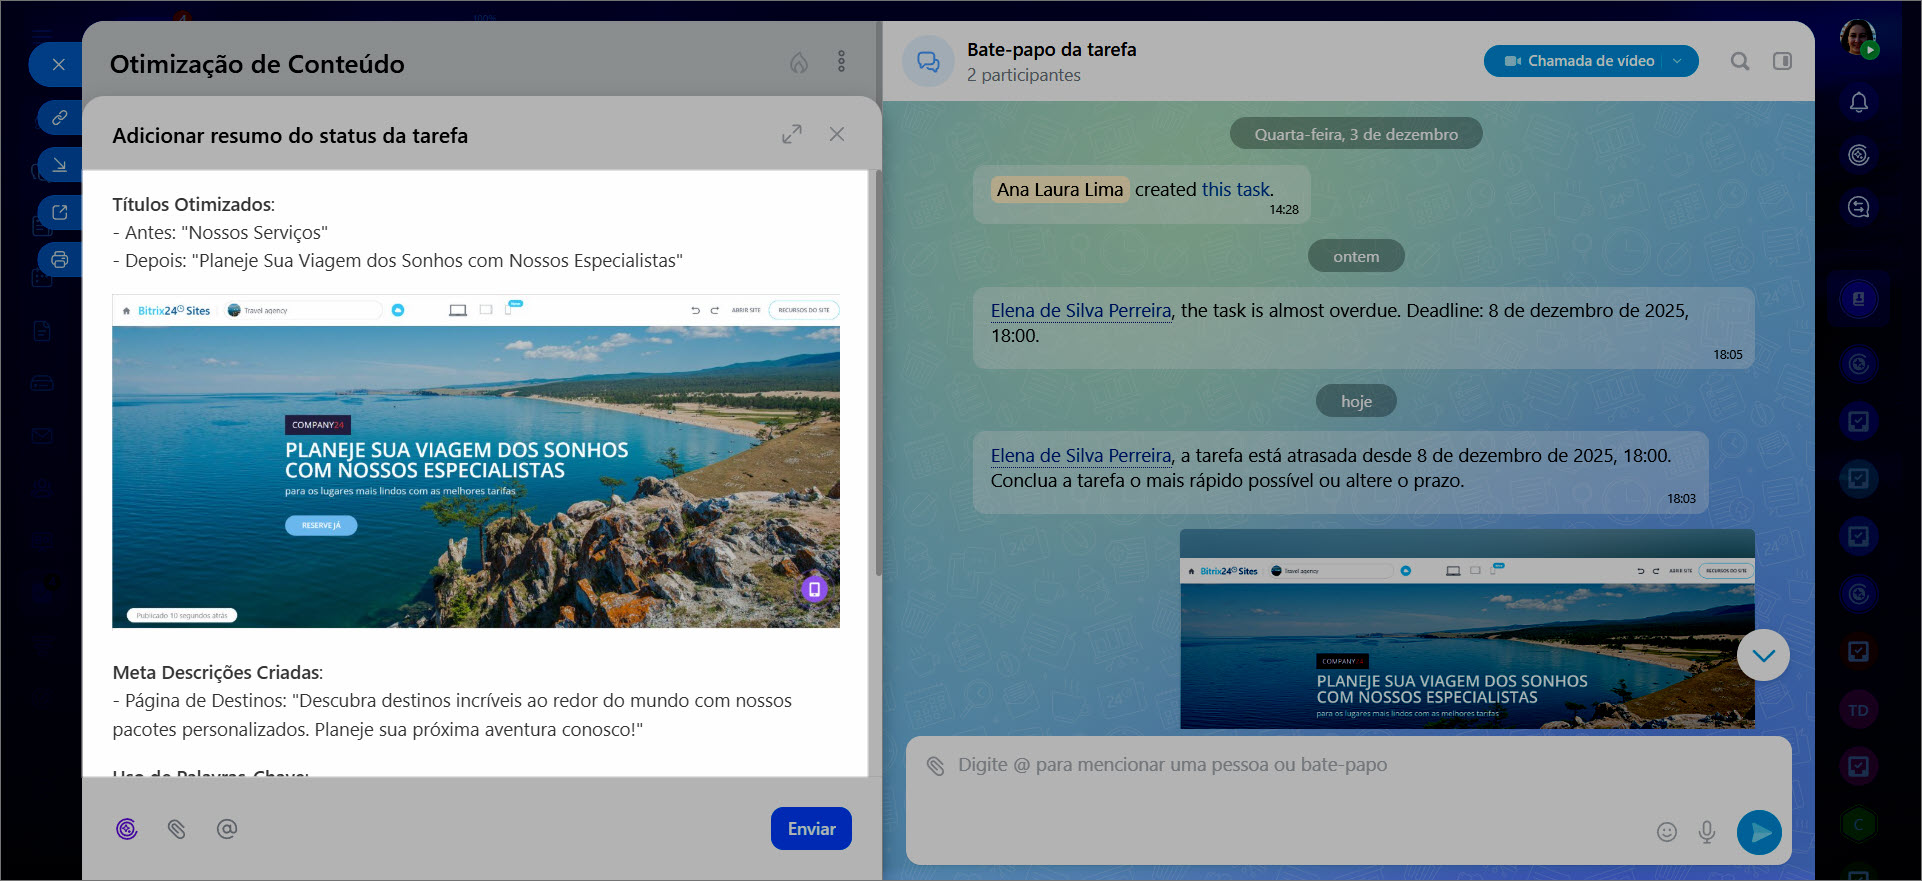Search the task chat with magnifier icon
This screenshot has width=1922, height=881.
[x=1740, y=61]
